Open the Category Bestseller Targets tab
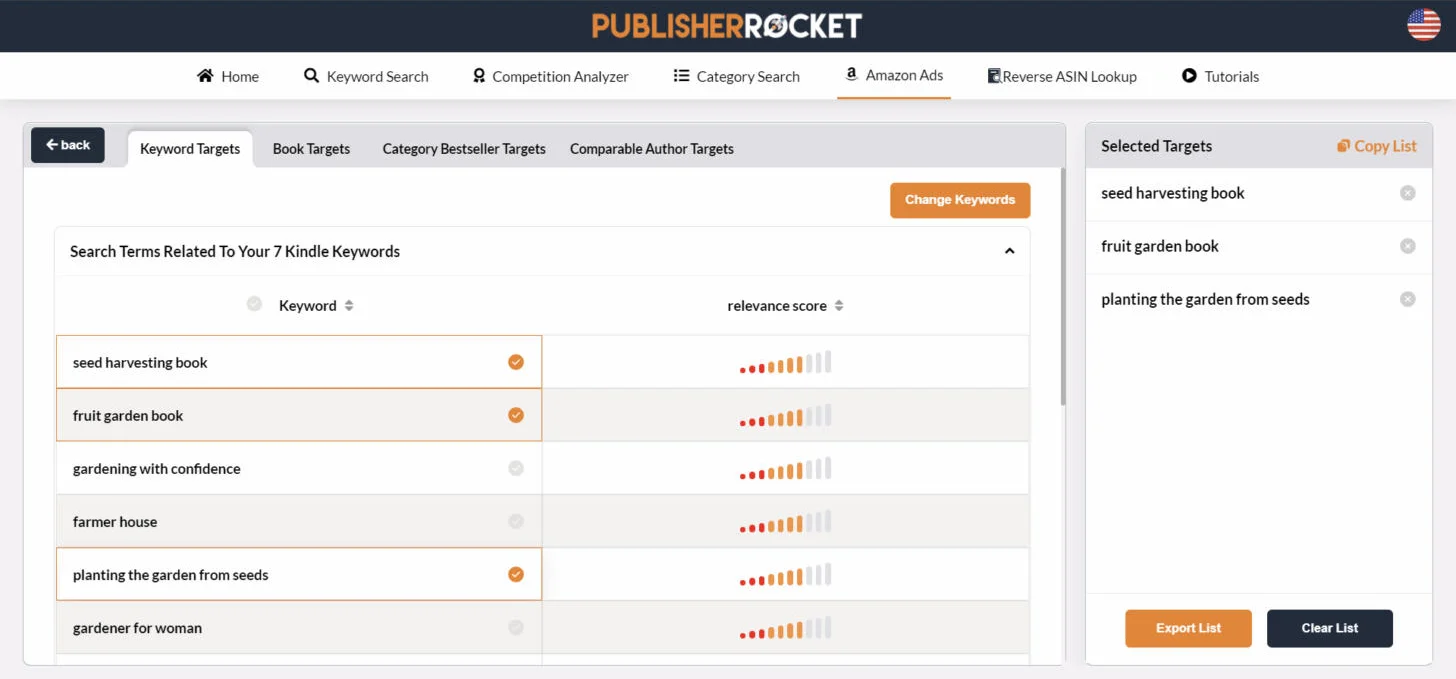This screenshot has height=679, width=1456. pyautogui.click(x=464, y=149)
